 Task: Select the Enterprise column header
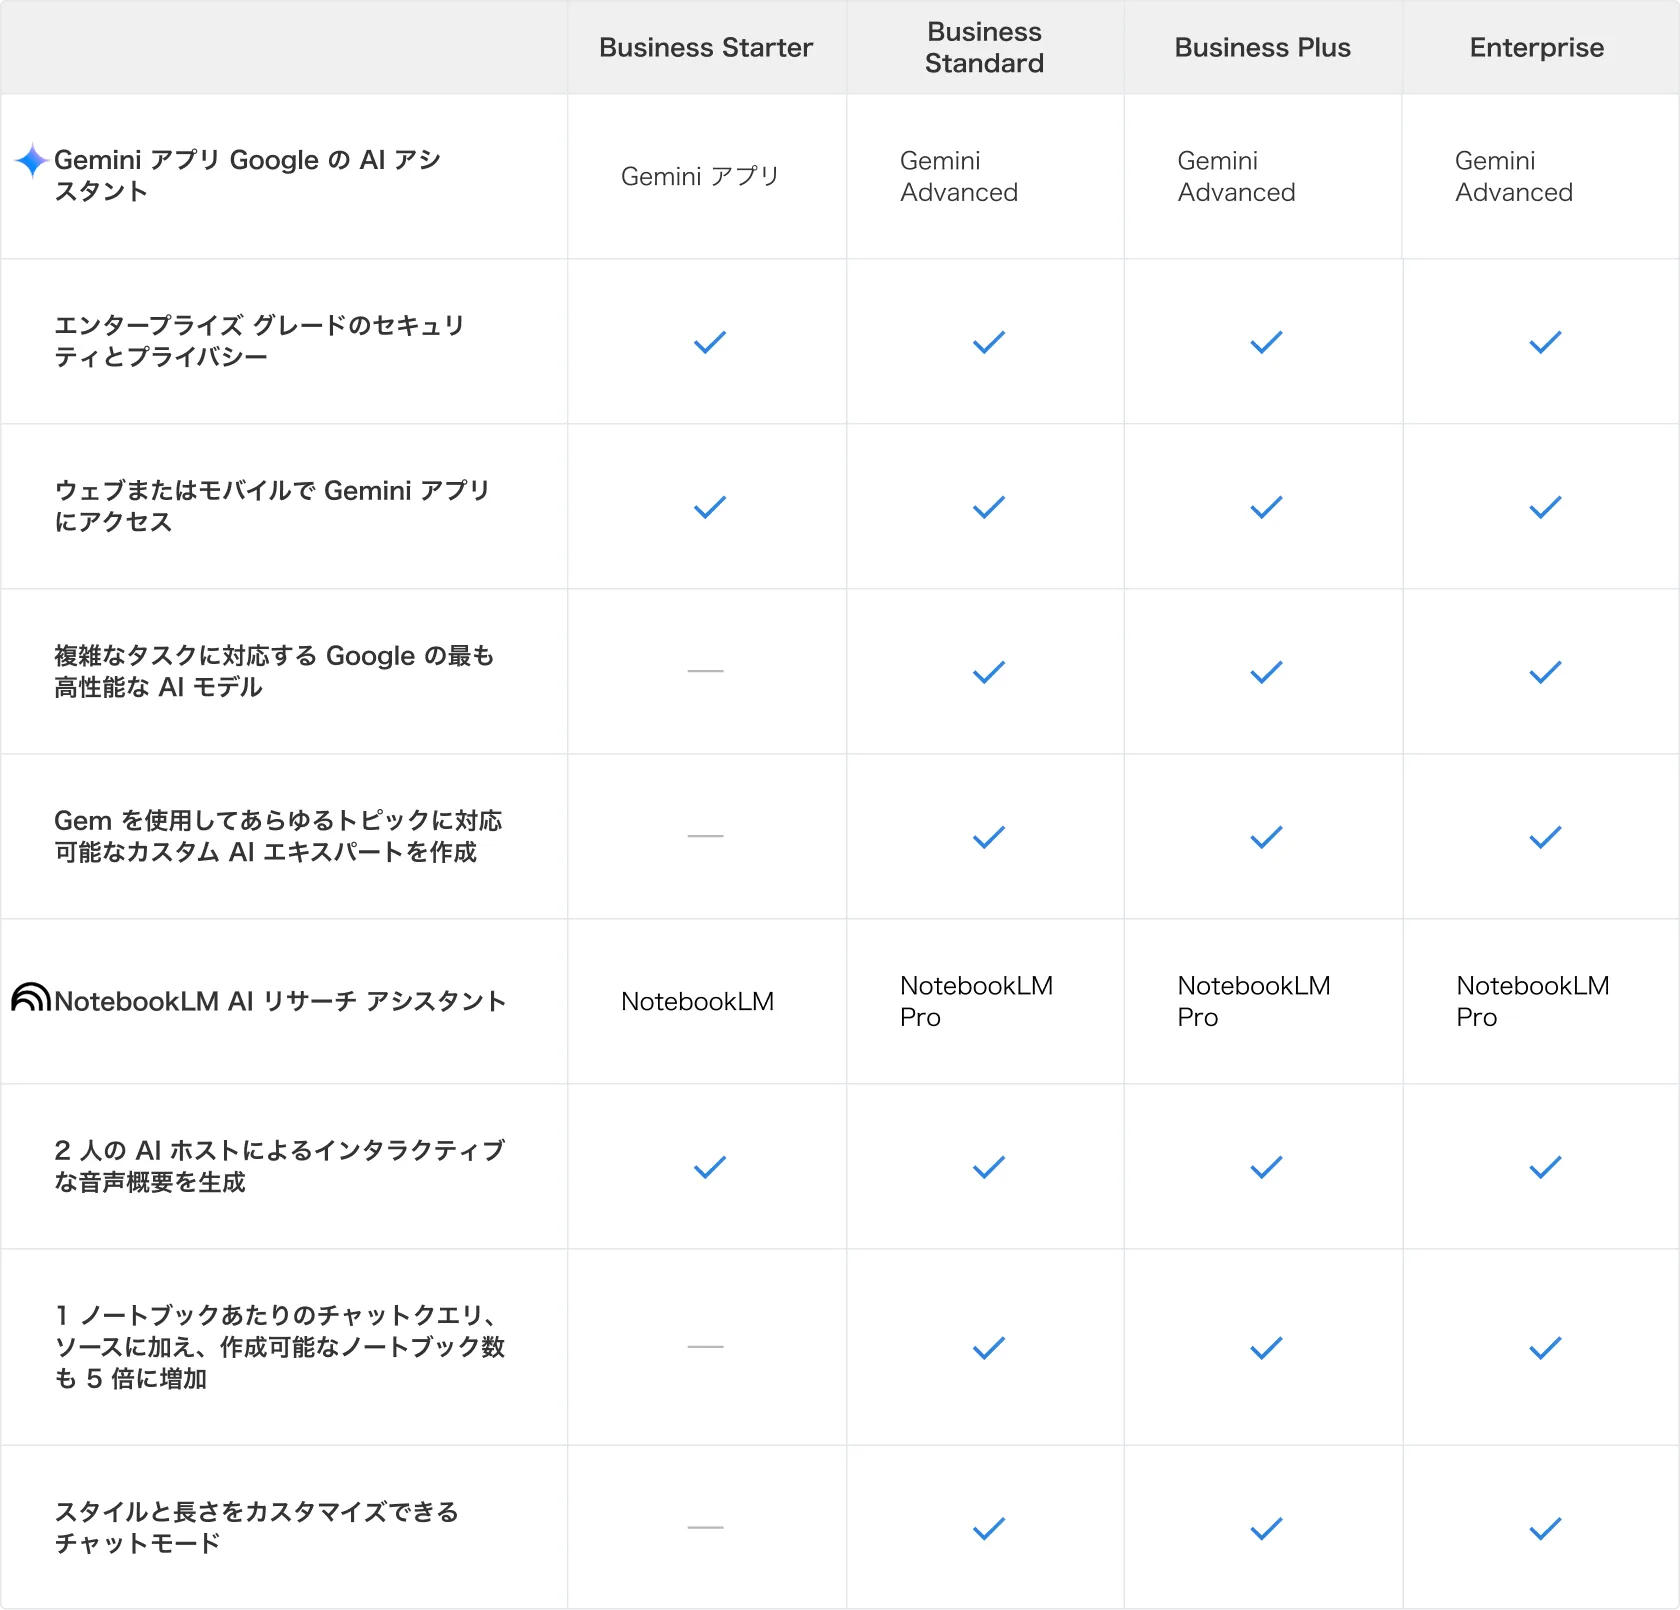pyautogui.click(x=1536, y=48)
